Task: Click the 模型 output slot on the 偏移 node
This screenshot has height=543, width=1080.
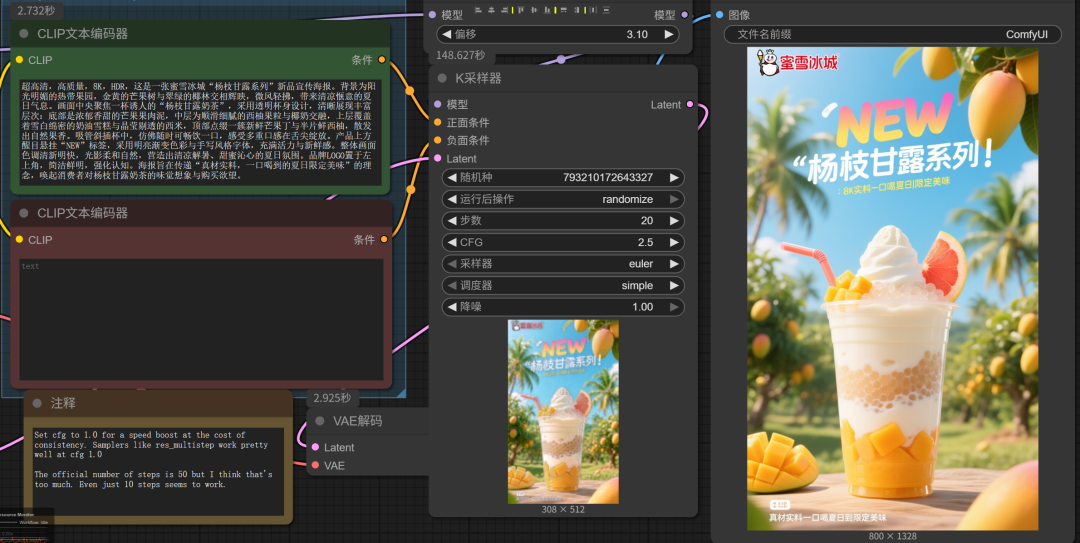Action: pyautogui.click(x=684, y=14)
